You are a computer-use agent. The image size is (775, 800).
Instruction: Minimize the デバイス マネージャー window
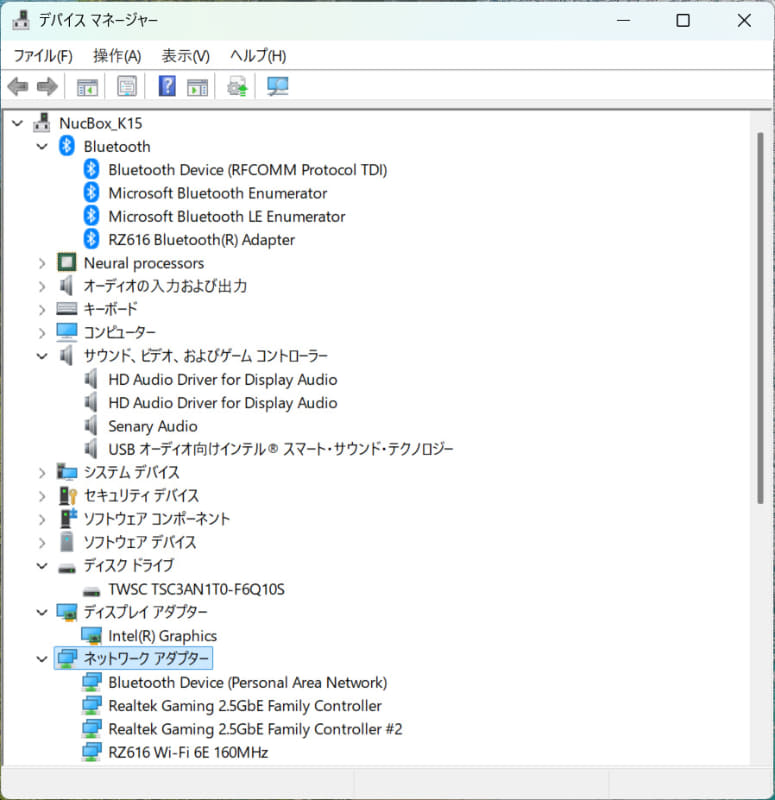[623, 20]
